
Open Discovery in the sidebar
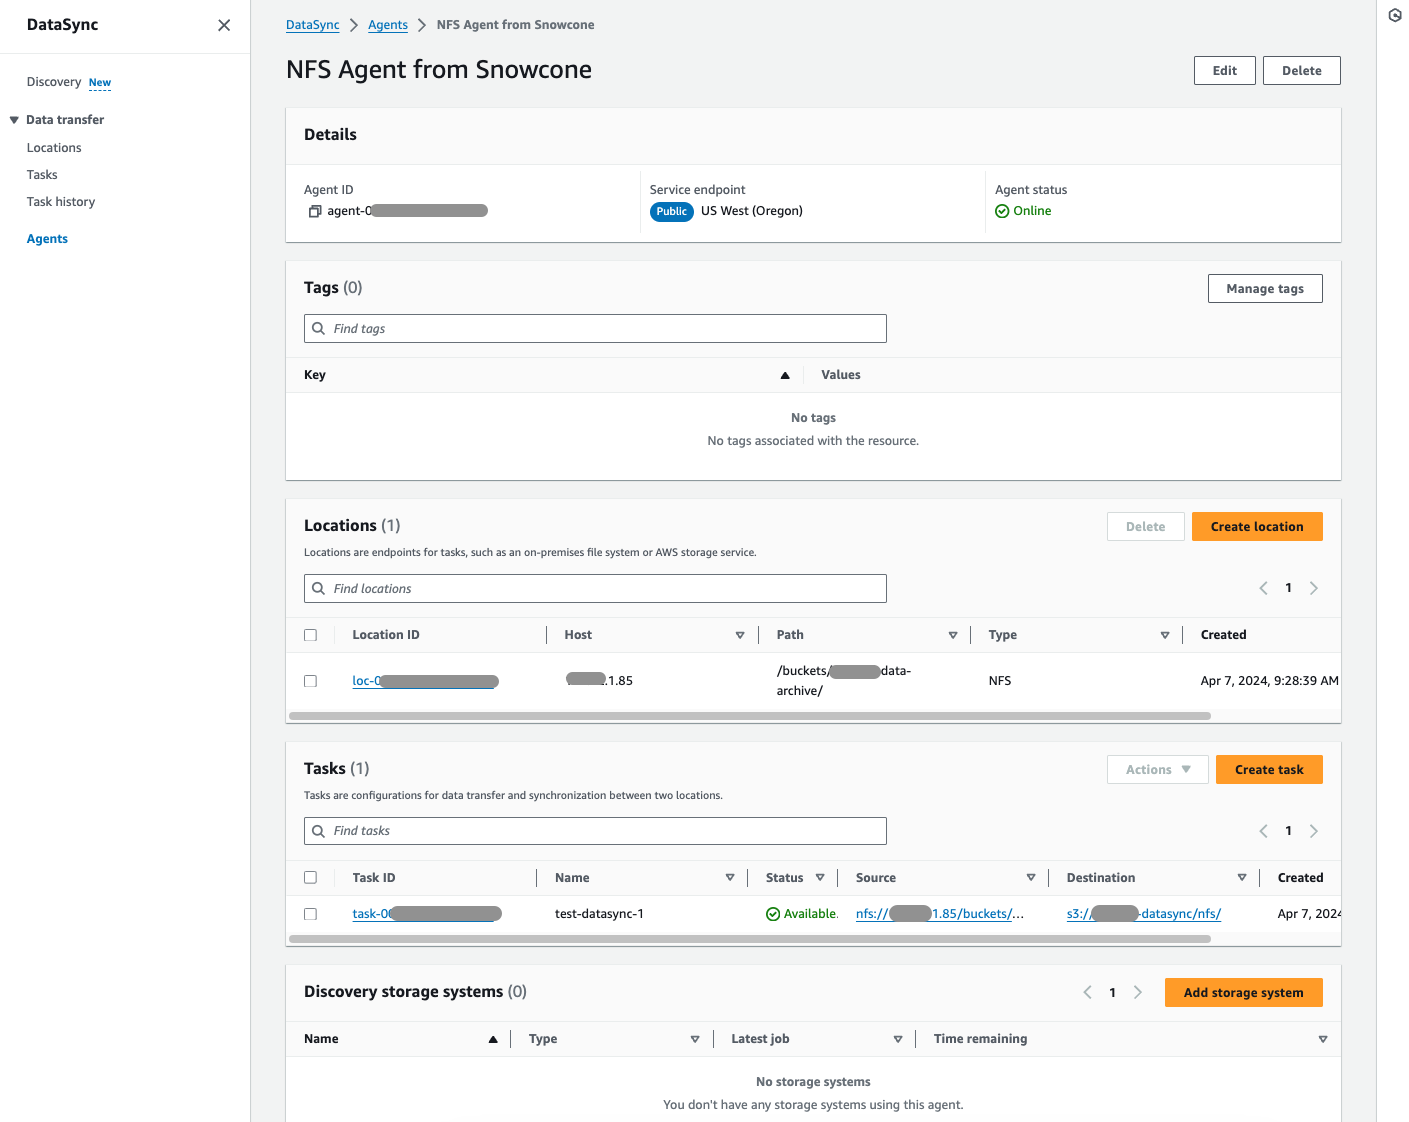(x=54, y=82)
